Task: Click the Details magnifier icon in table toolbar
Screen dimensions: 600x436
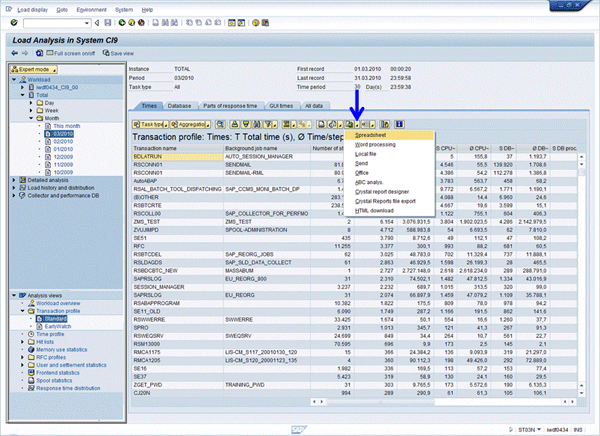Action: click(x=220, y=124)
